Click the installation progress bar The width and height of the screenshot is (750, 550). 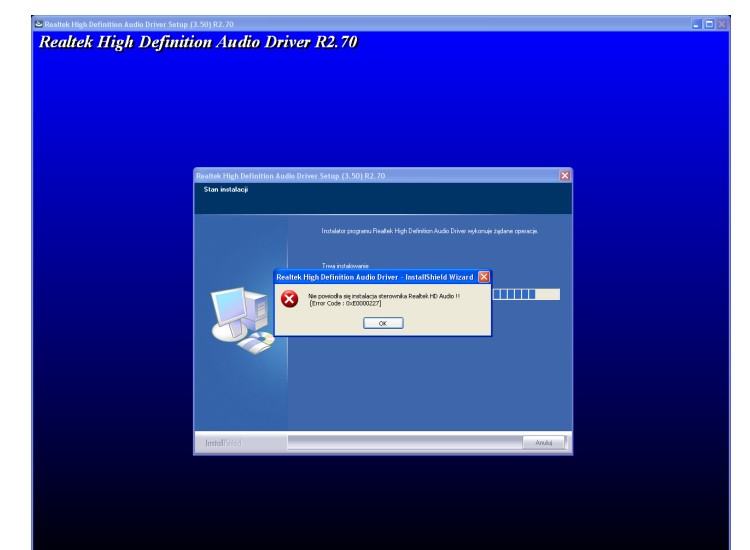click(x=526, y=294)
